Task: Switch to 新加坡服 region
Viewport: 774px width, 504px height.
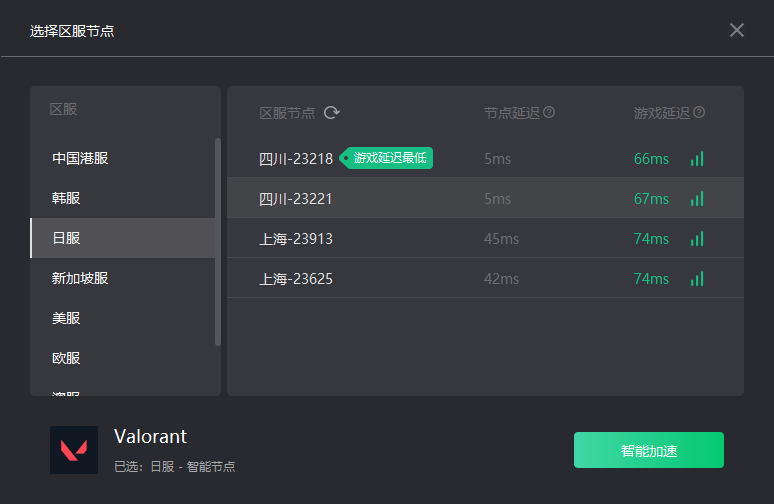Action: click(122, 278)
